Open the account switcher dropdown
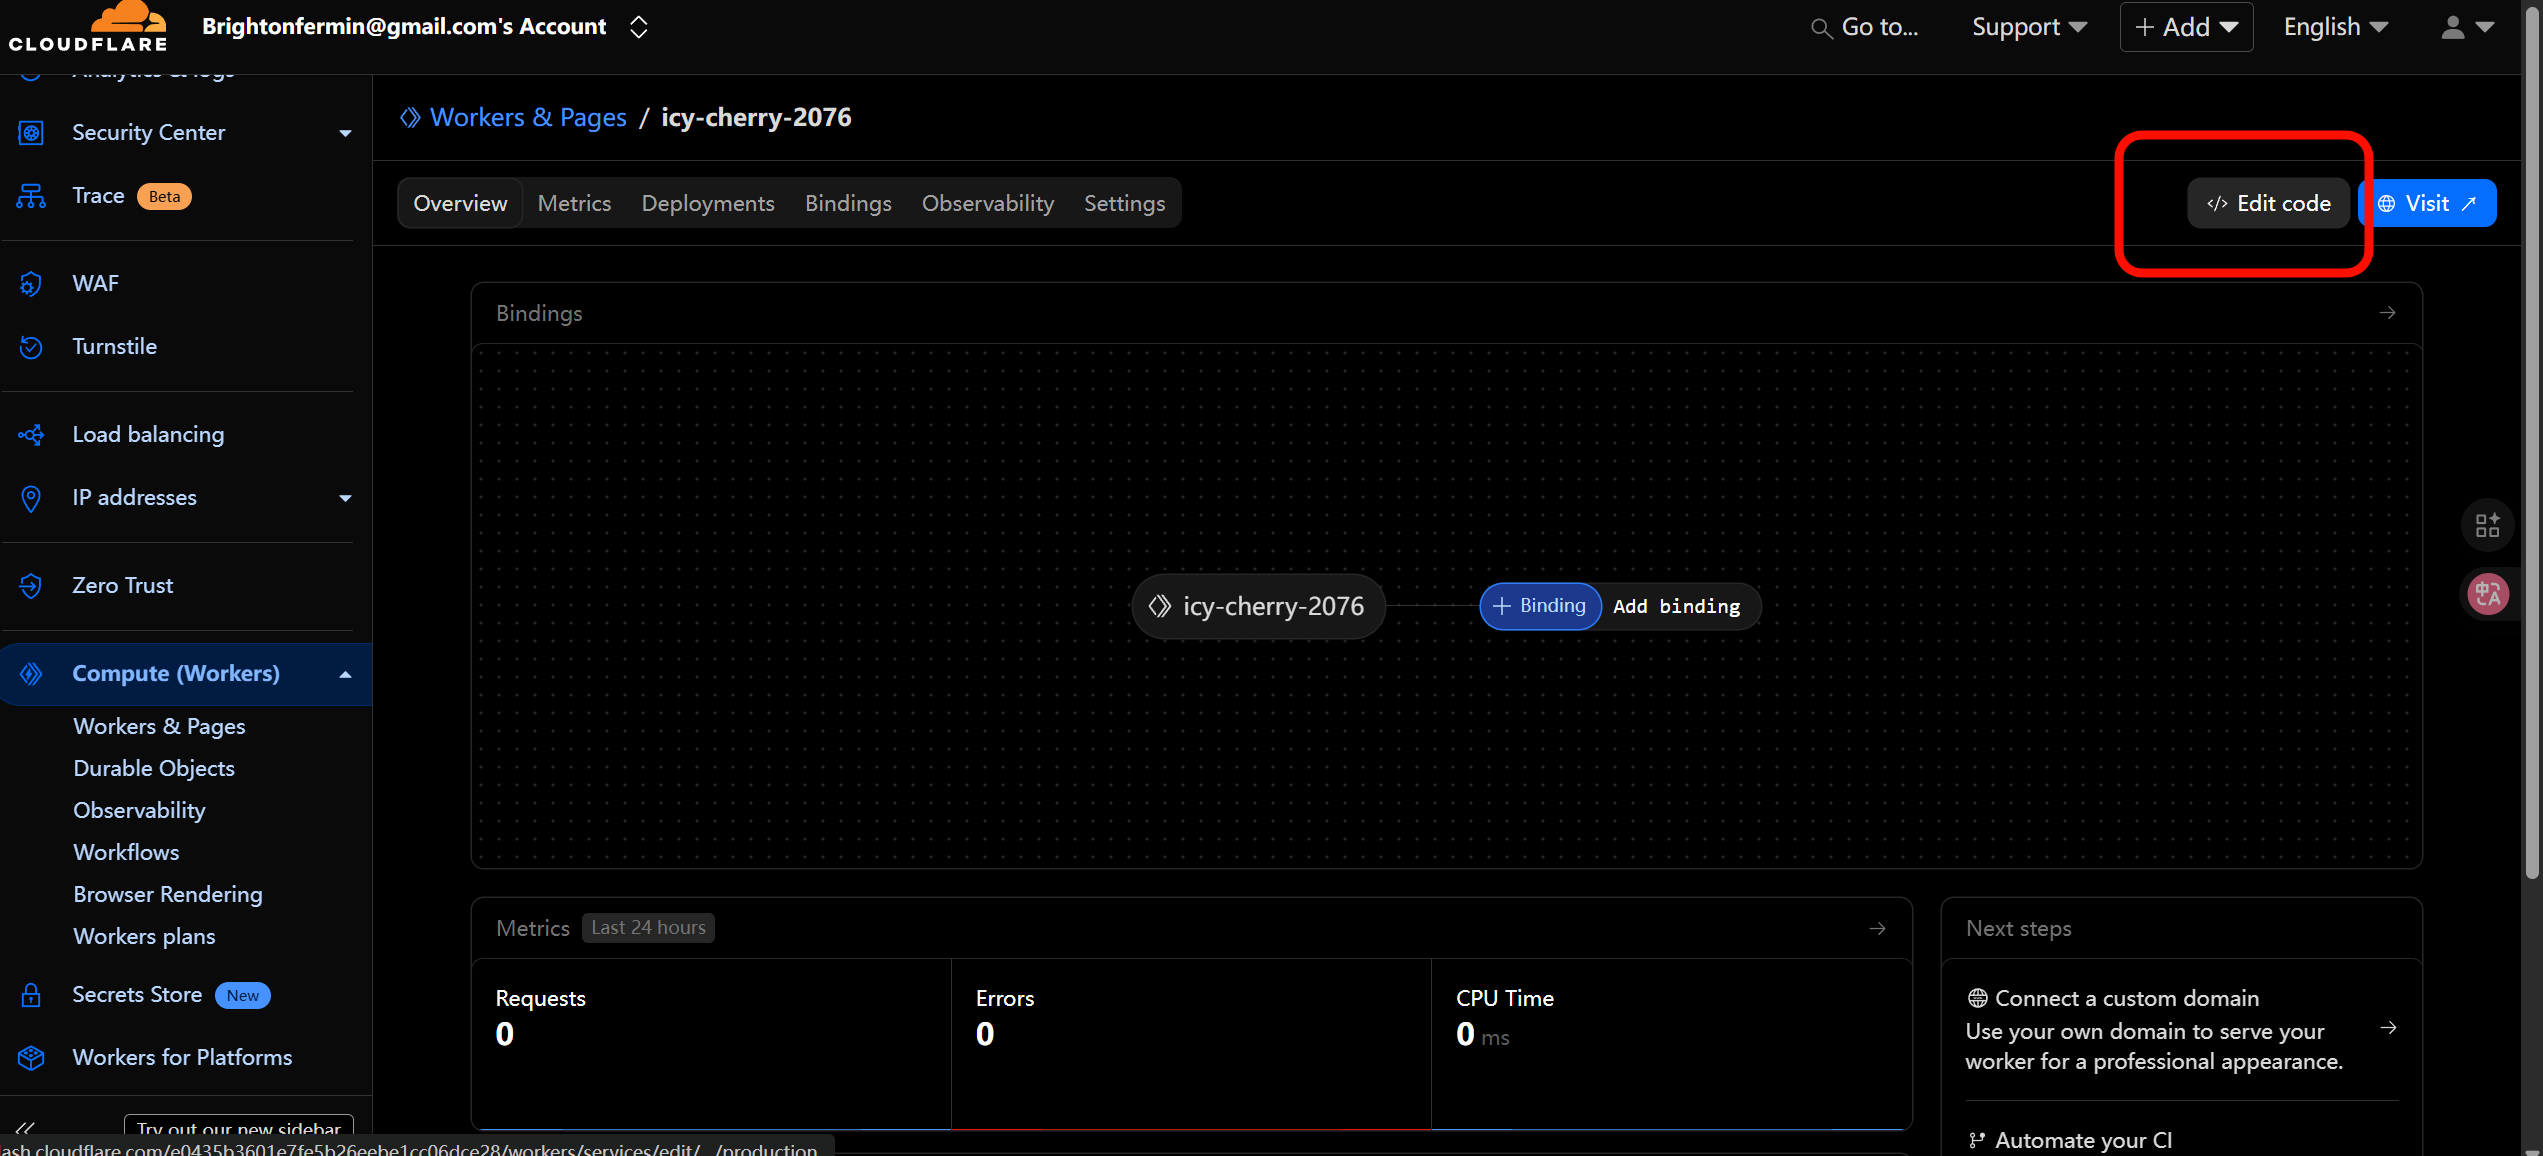Image resolution: width=2543 pixels, height=1156 pixels. (x=639, y=27)
